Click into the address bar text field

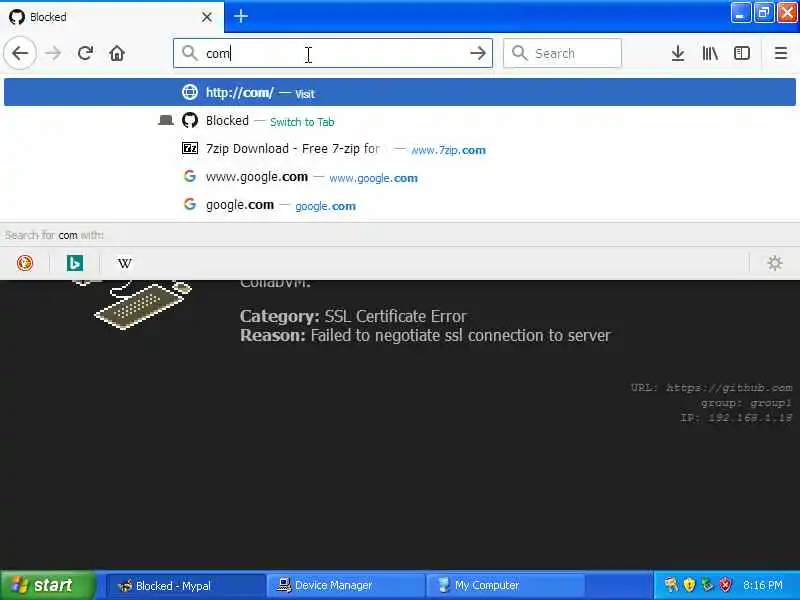[332, 53]
